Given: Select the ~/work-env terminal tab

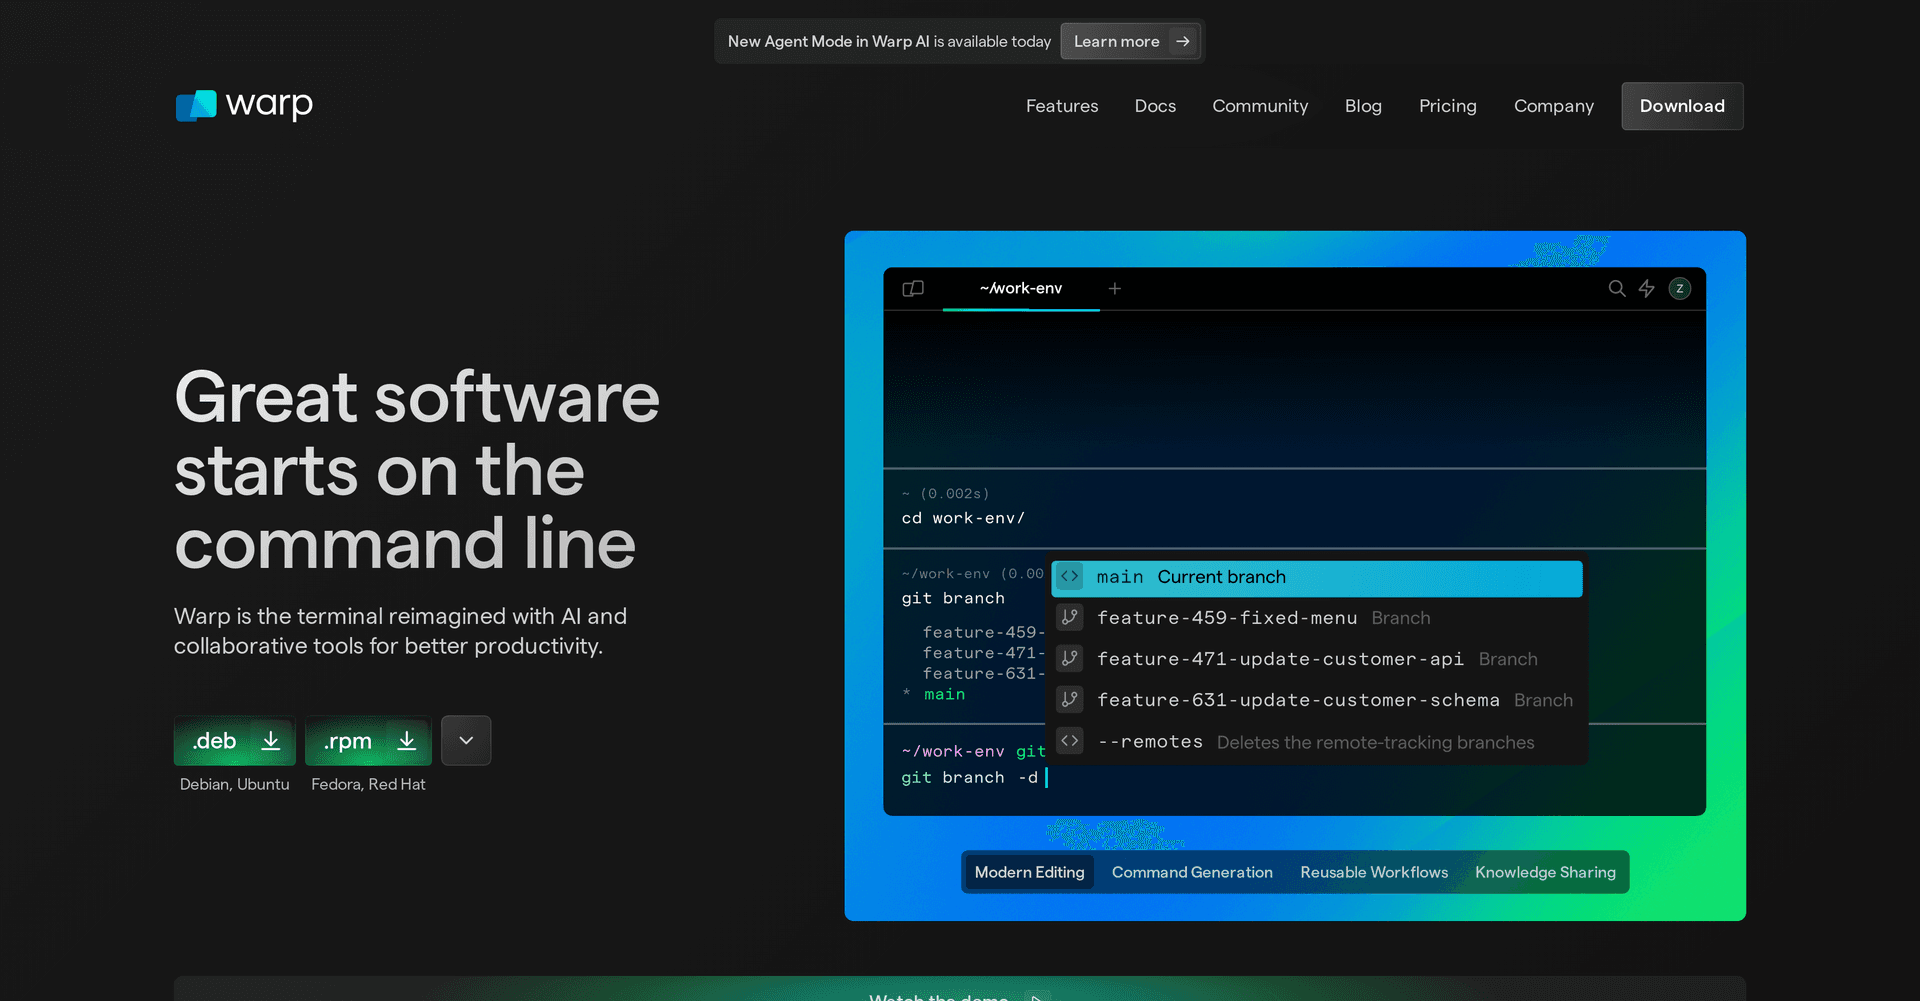Looking at the screenshot, I should click(1021, 289).
